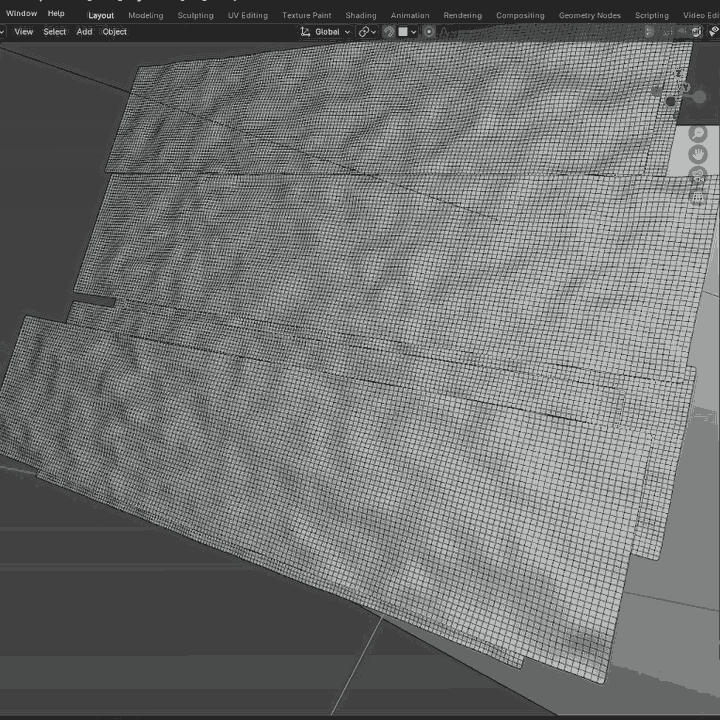Toggle proportional editing in the header
The image size is (720, 720).
click(x=430, y=32)
